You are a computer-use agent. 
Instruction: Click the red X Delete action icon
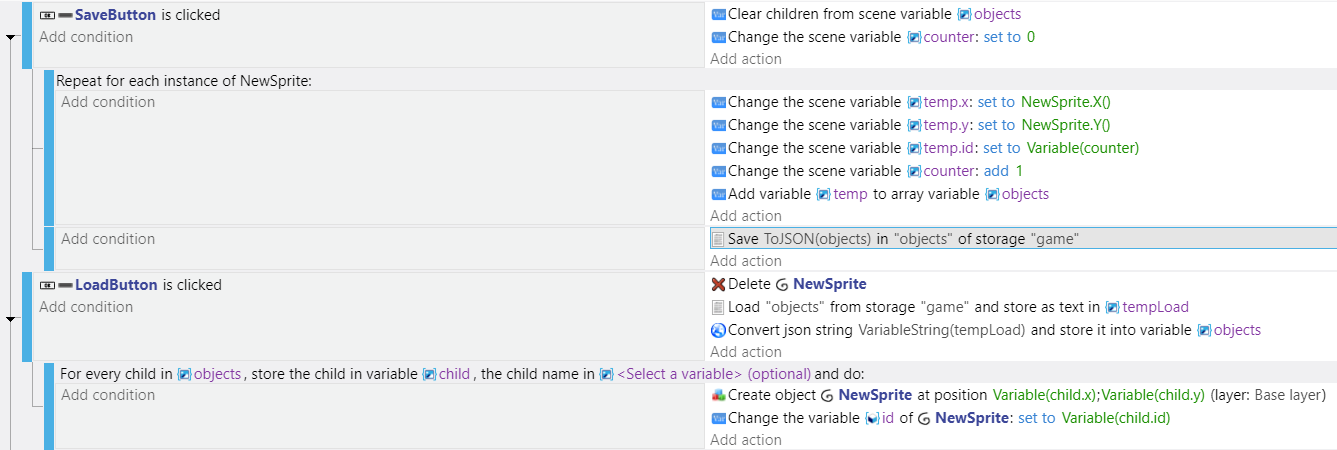coord(718,284)
